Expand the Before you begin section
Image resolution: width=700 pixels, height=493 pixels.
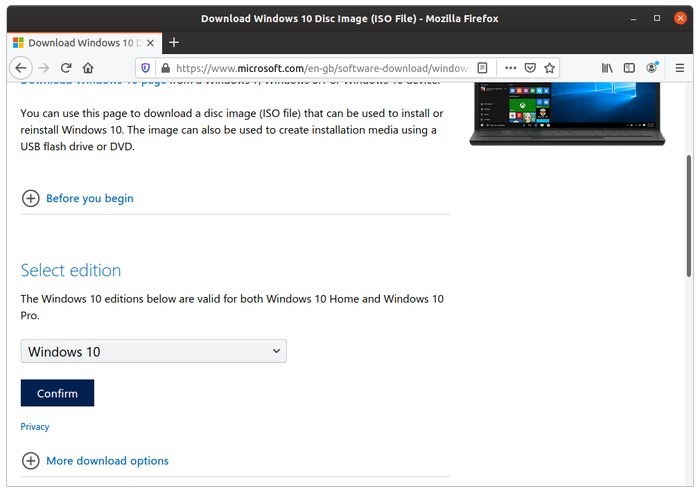click(90, 198)
